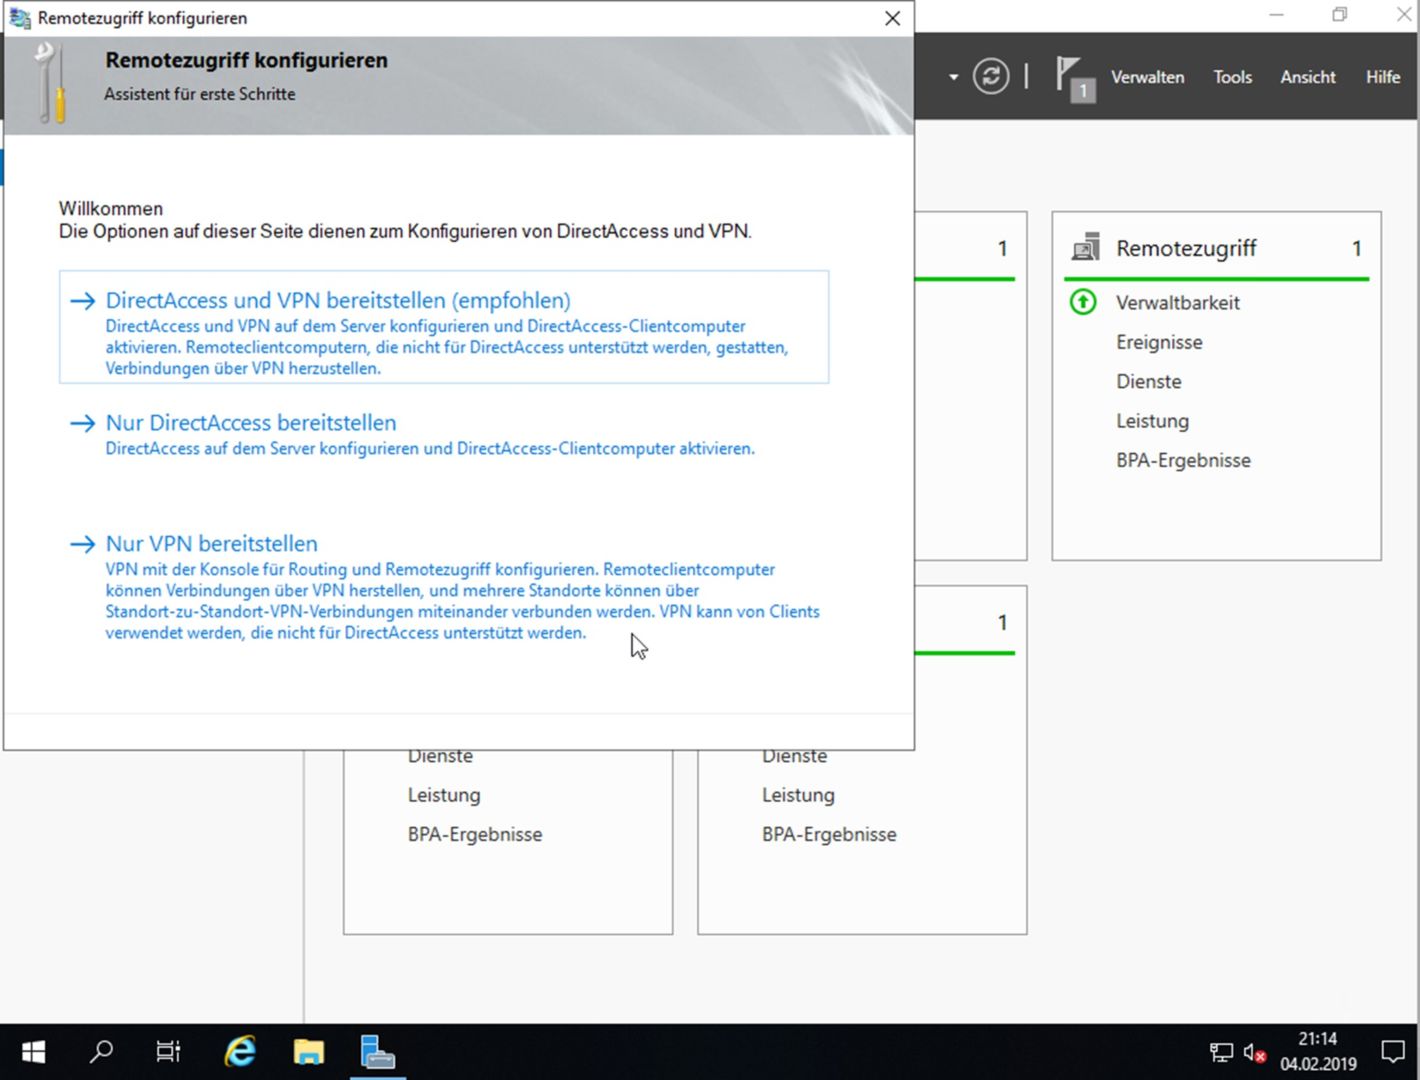Open Ereignisse in Remotezugriff tile
Screen dimensions: 1420x1080
(x=1159, y=342)
